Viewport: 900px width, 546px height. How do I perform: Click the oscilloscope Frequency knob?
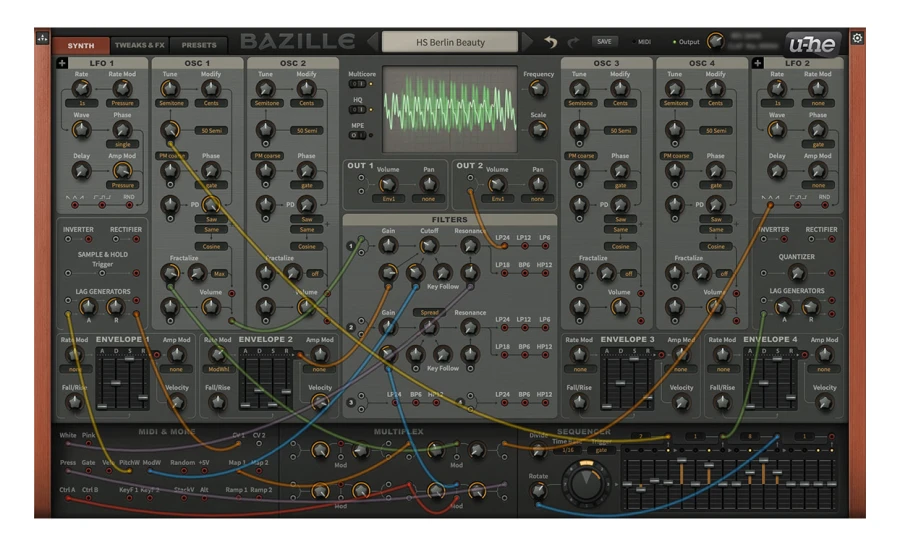point(538,88)
